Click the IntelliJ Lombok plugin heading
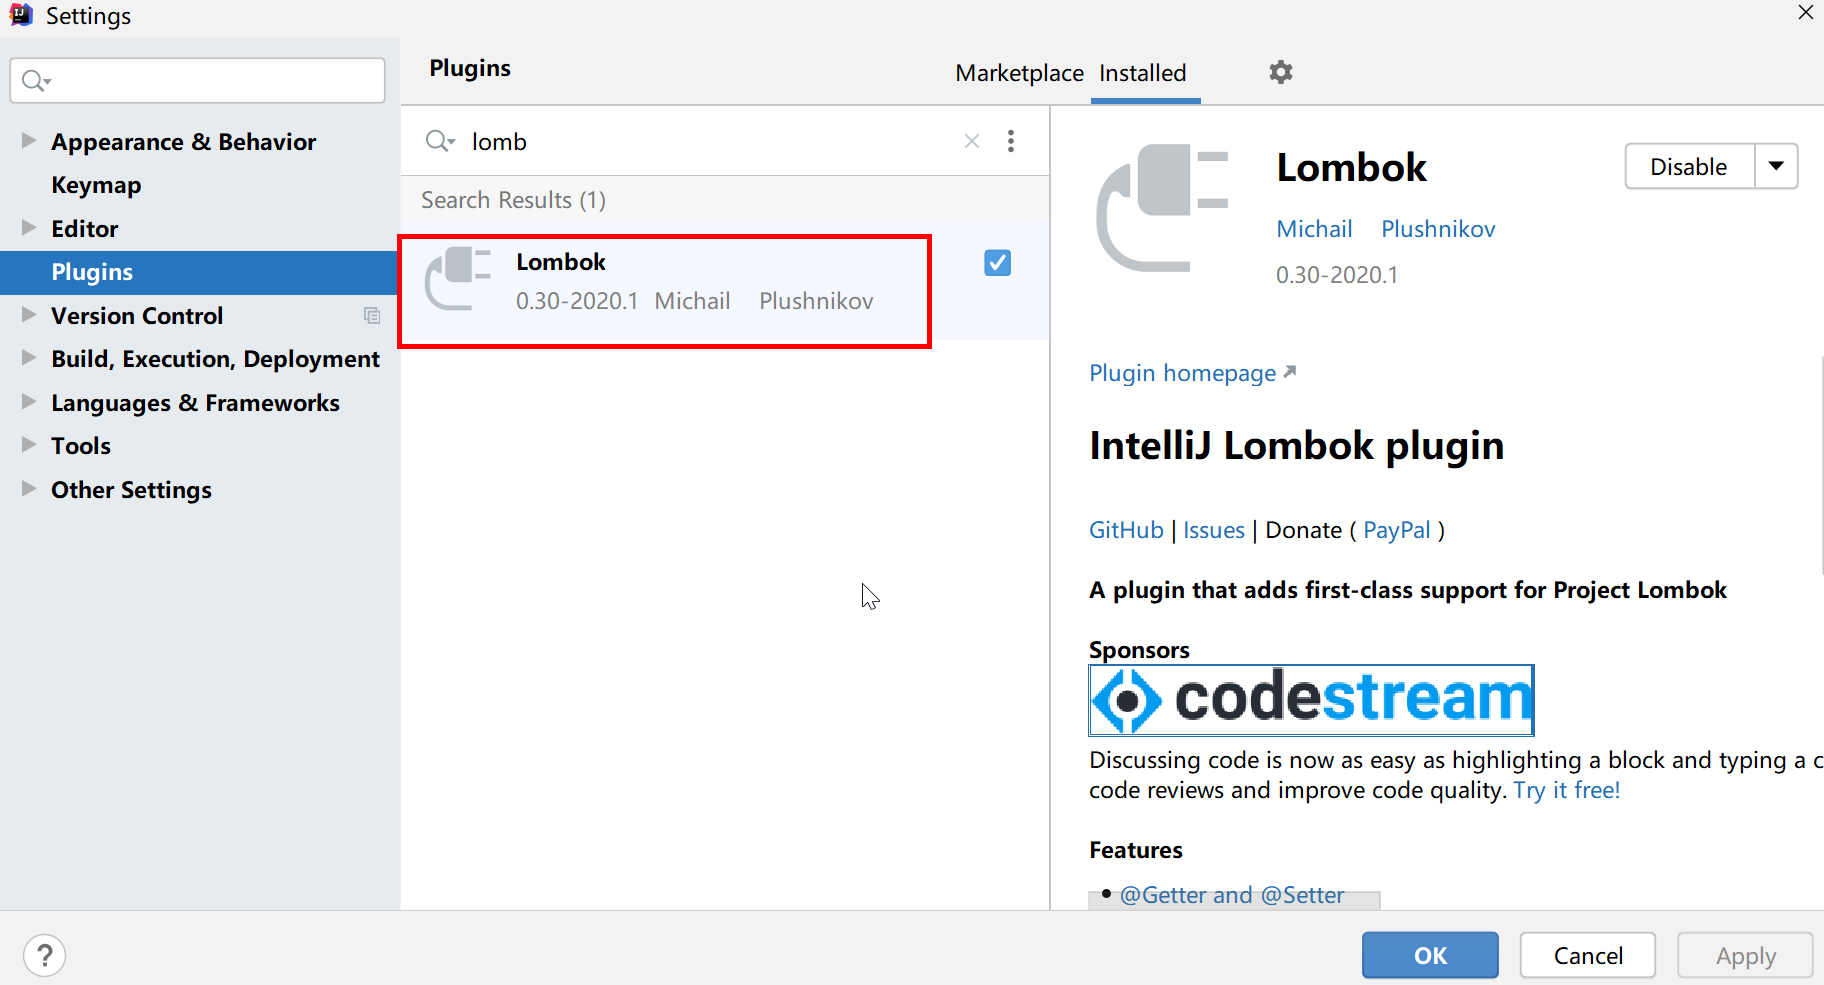Screen dimensions: 1824x985 click(x=1296, y=445)
